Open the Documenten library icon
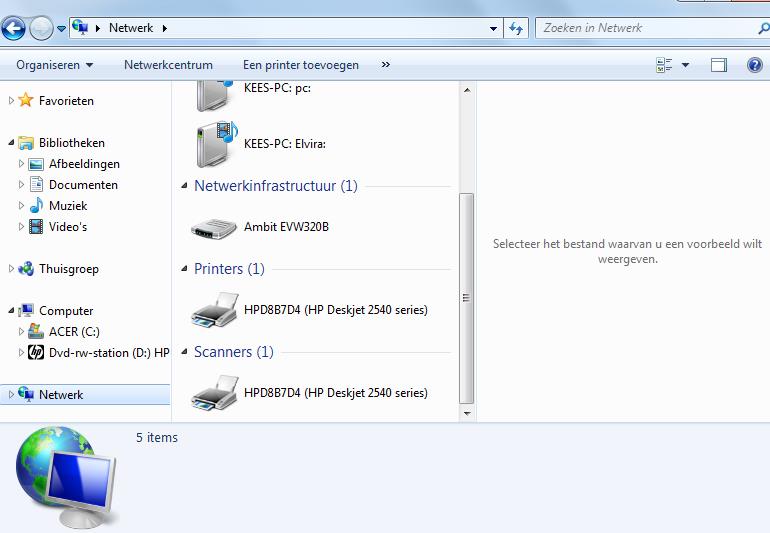Screen dimensions: 770x533 pos(36,184)
